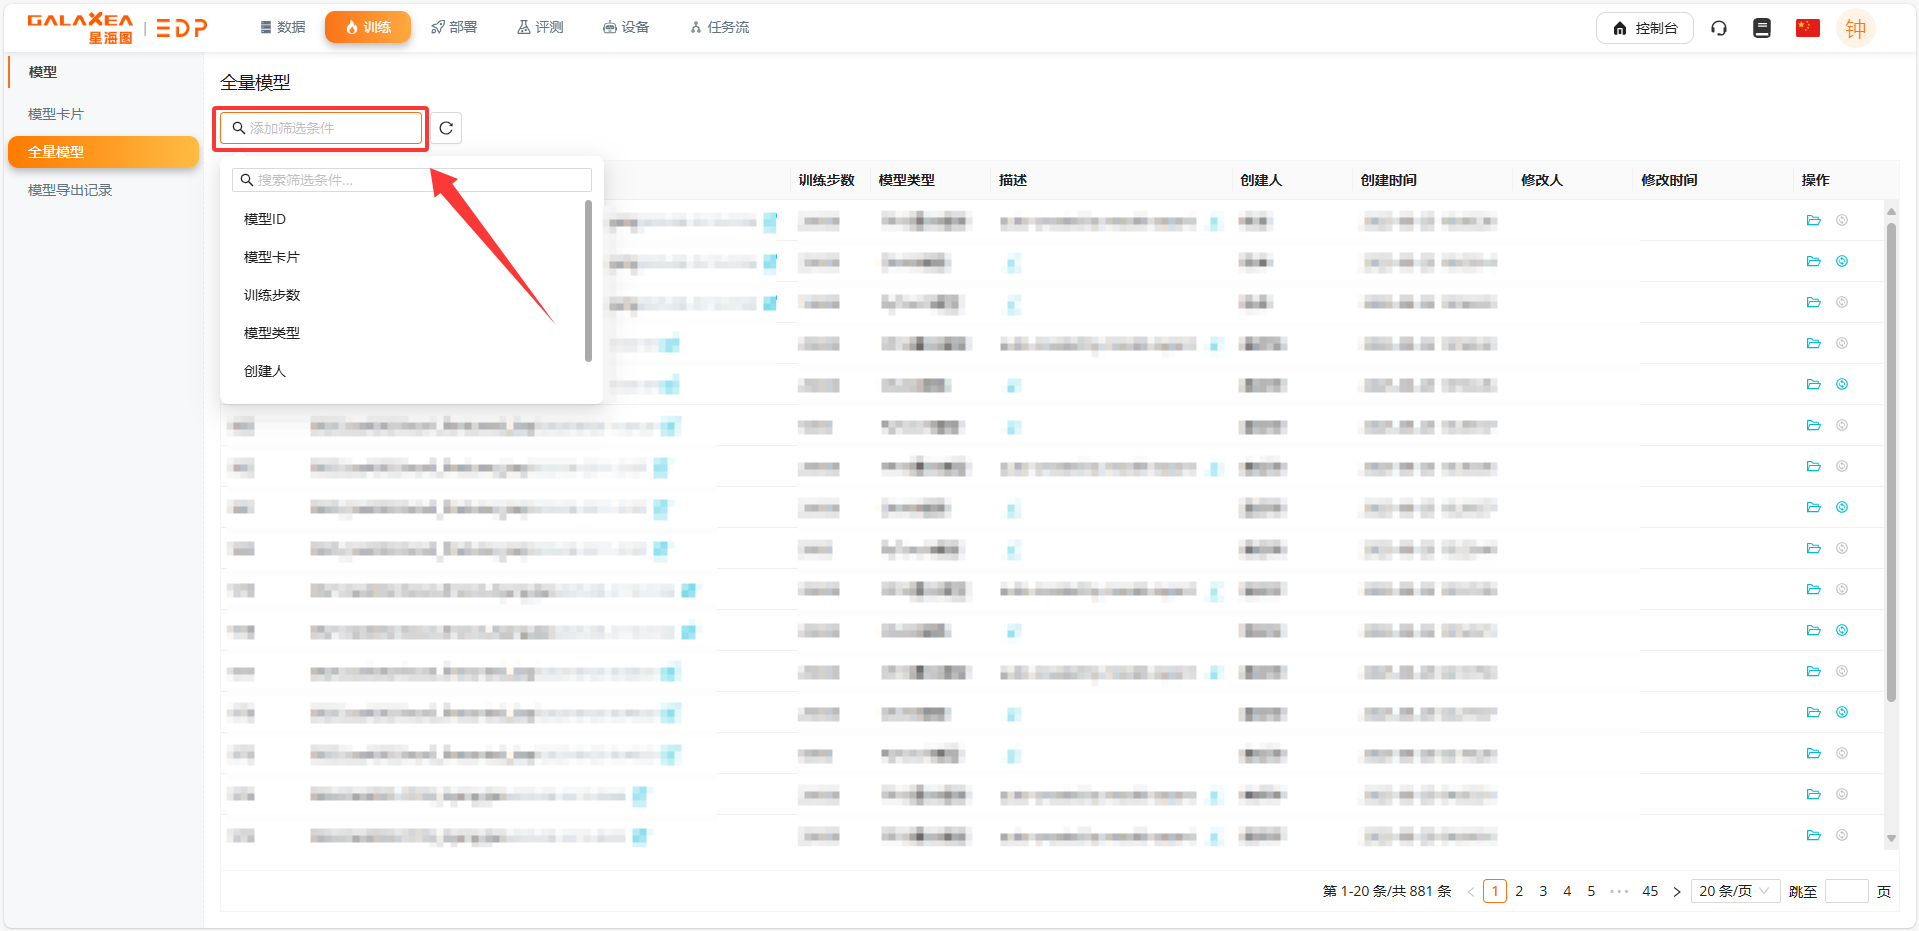
Task: Click the table's vertical scrollbar
Action: click(1890, 460)
